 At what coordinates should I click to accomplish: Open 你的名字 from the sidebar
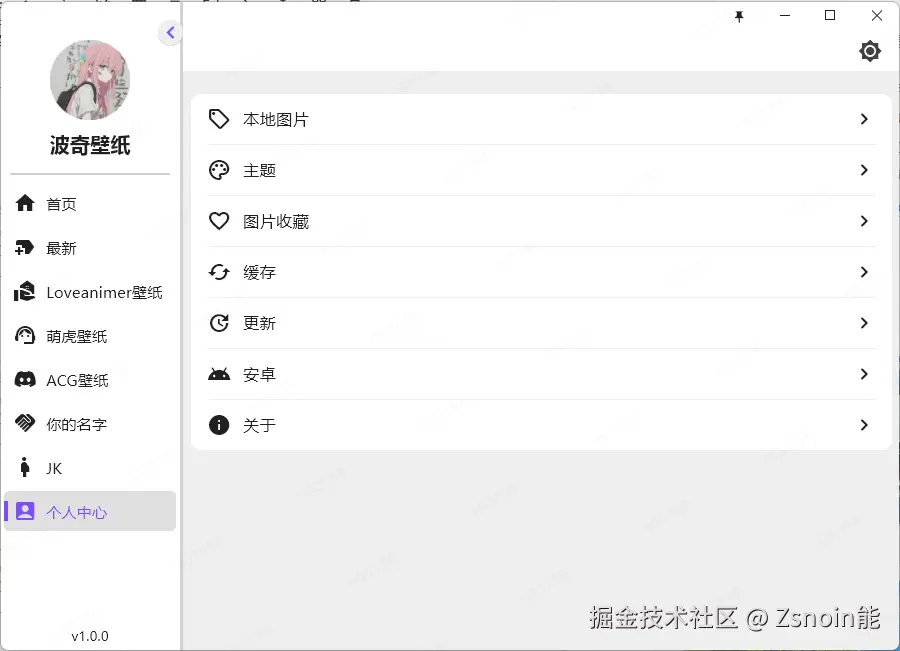coord(90,424)
